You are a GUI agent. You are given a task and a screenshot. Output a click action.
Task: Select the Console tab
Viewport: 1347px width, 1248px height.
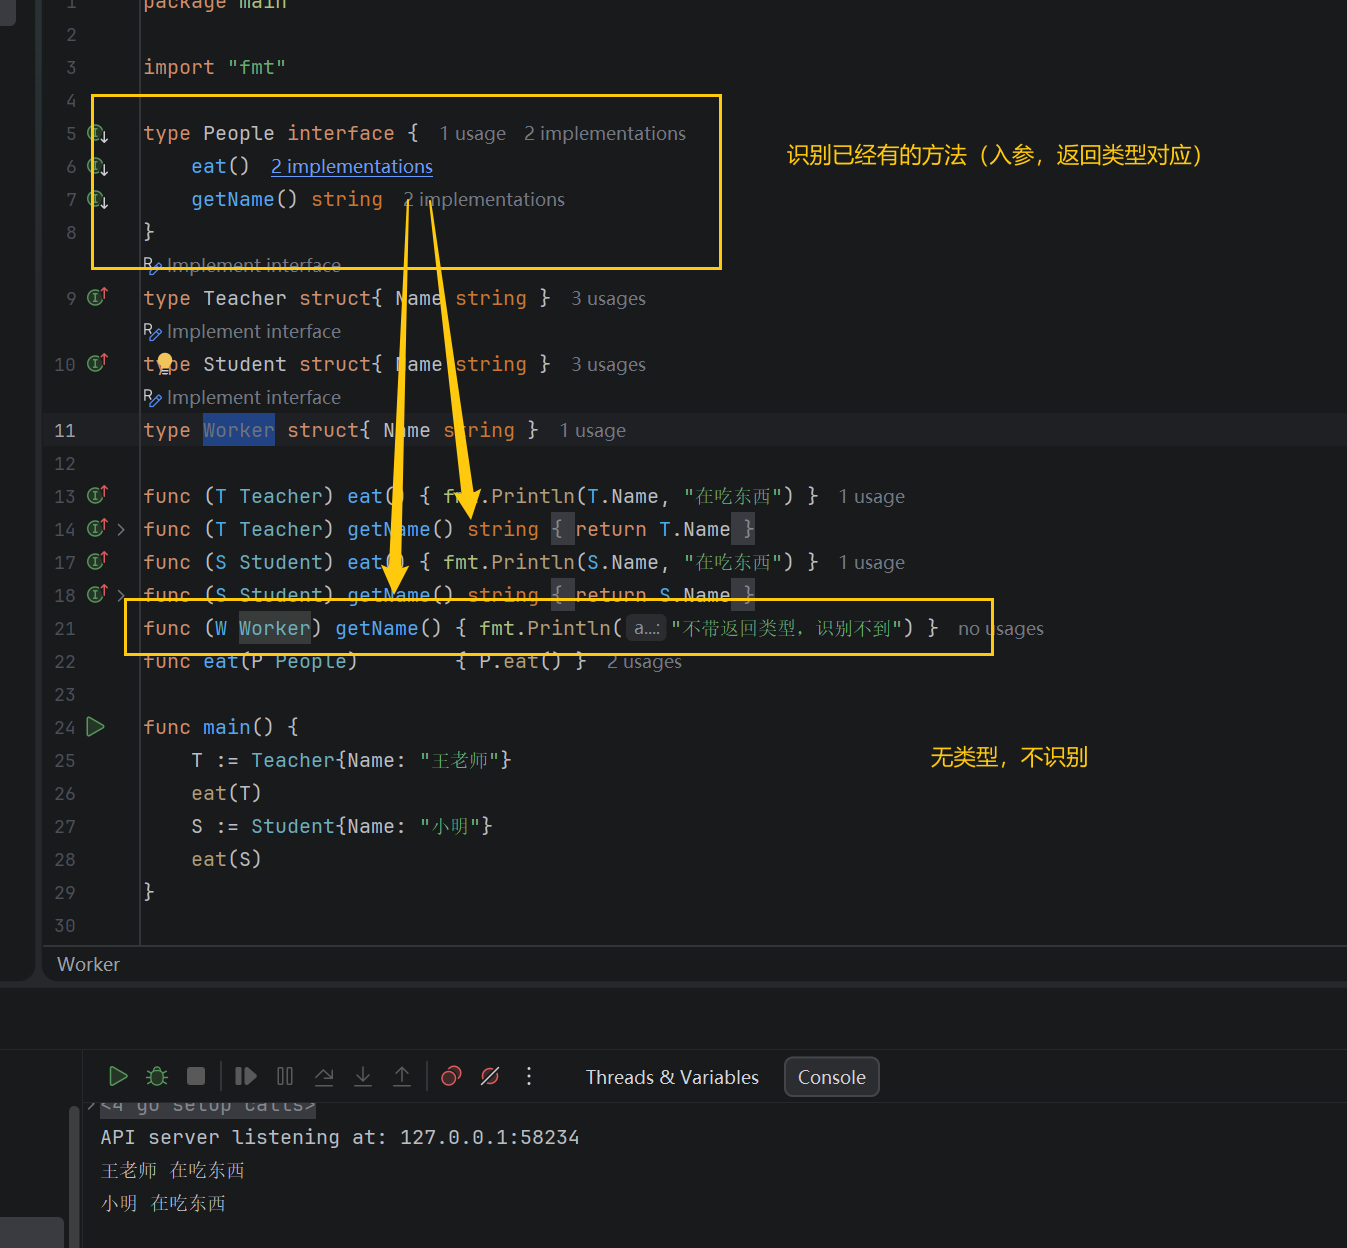pos(831,1077)
